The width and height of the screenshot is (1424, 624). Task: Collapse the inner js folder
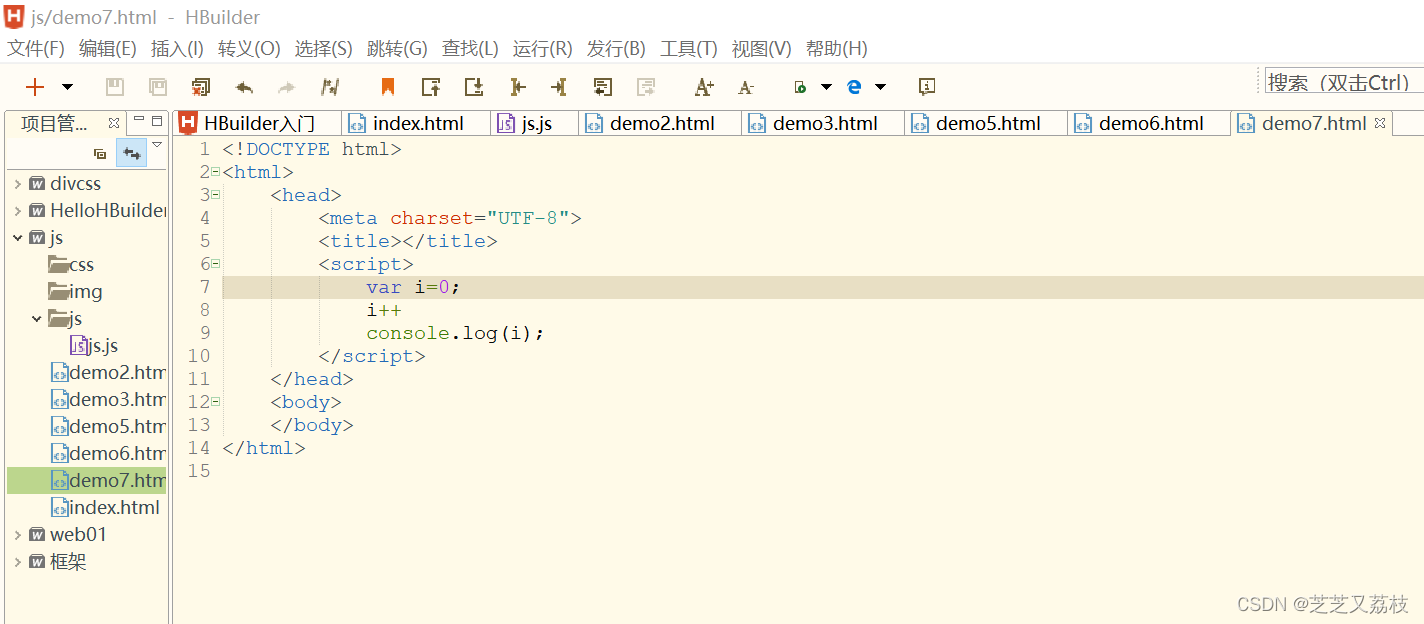[37, 319]
